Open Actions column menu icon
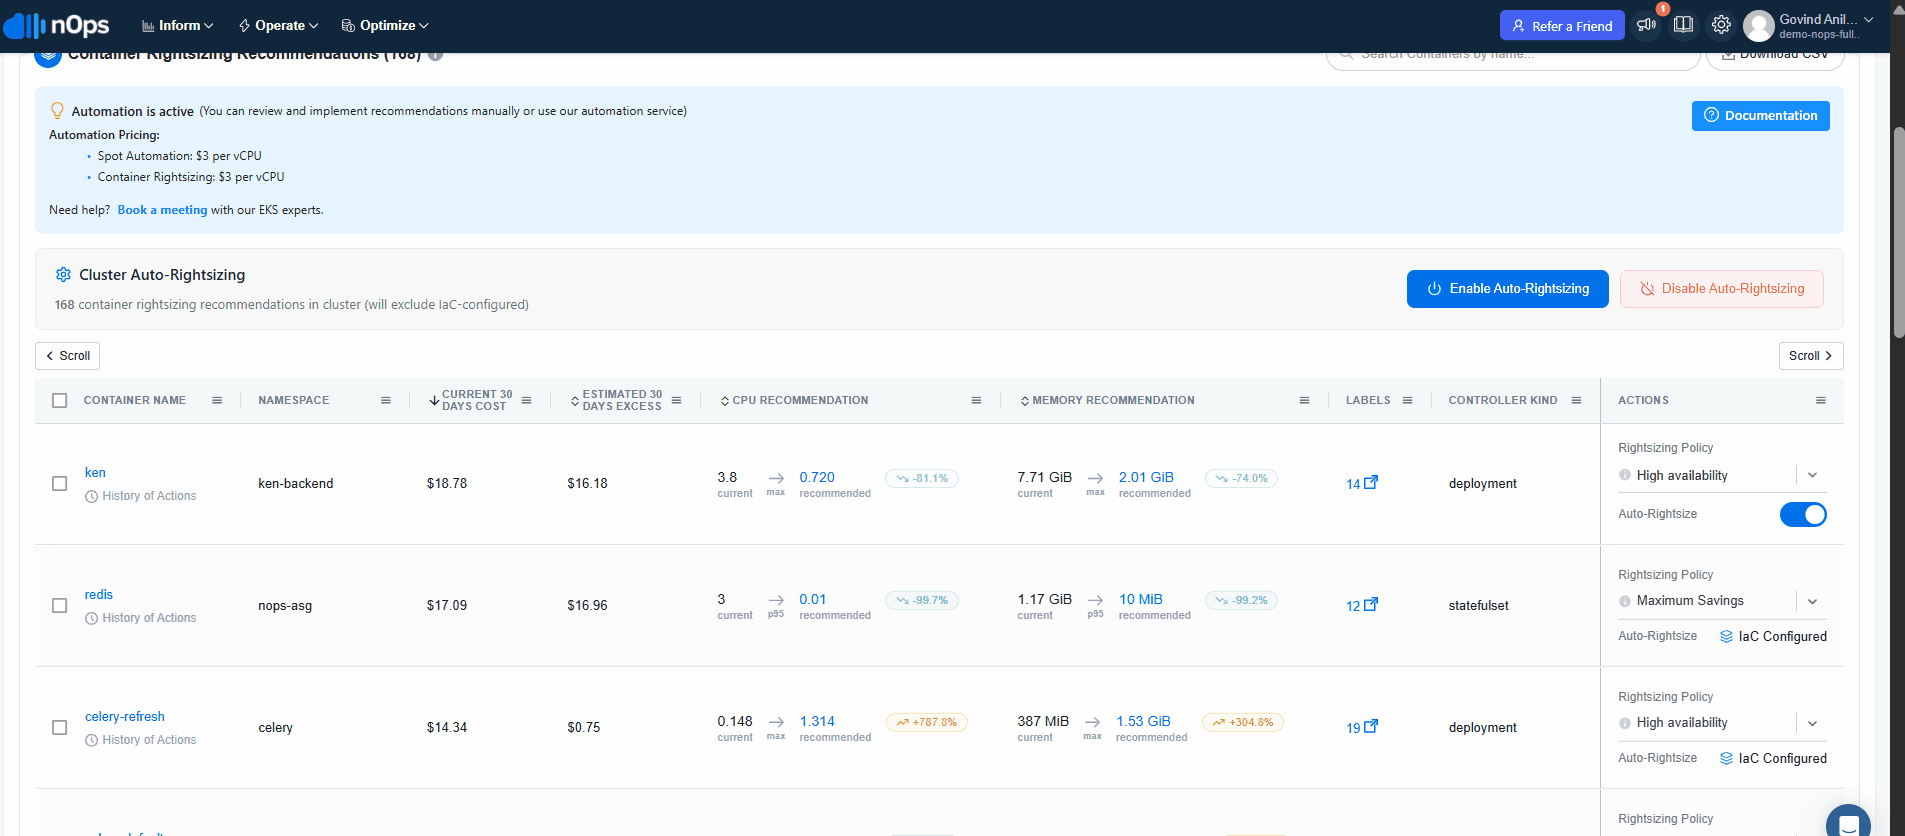1905x836 pixels. click(1821, 400)
